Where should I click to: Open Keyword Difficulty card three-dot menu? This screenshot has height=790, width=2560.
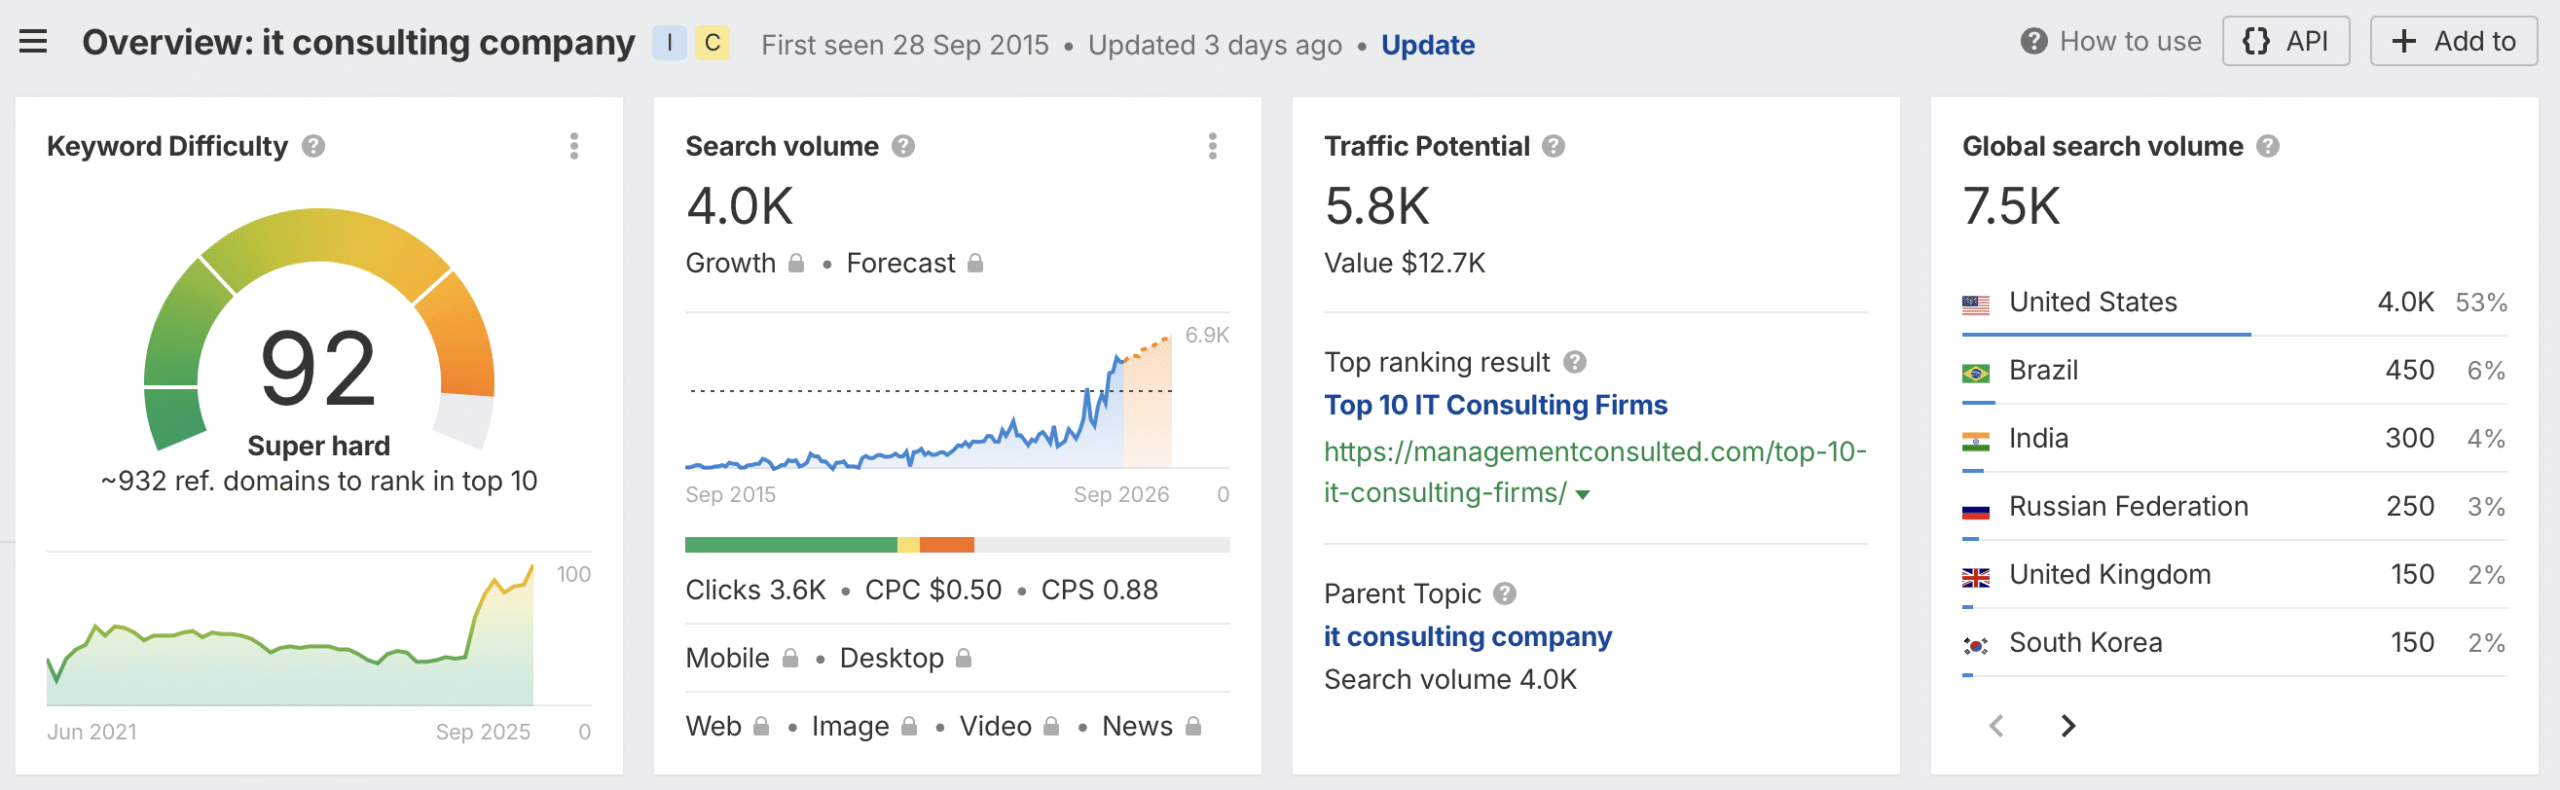pyautogui.click(x=574, y=147)
